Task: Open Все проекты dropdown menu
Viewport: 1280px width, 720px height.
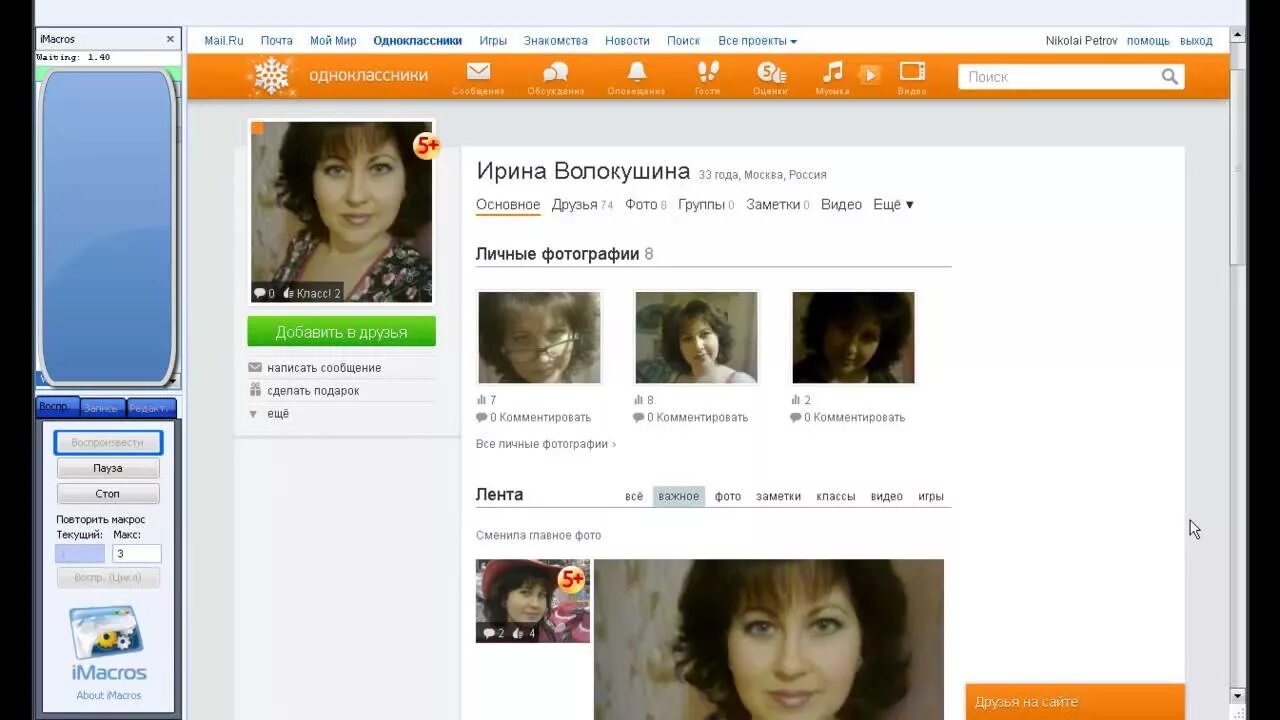Action: tap(757, 41)
